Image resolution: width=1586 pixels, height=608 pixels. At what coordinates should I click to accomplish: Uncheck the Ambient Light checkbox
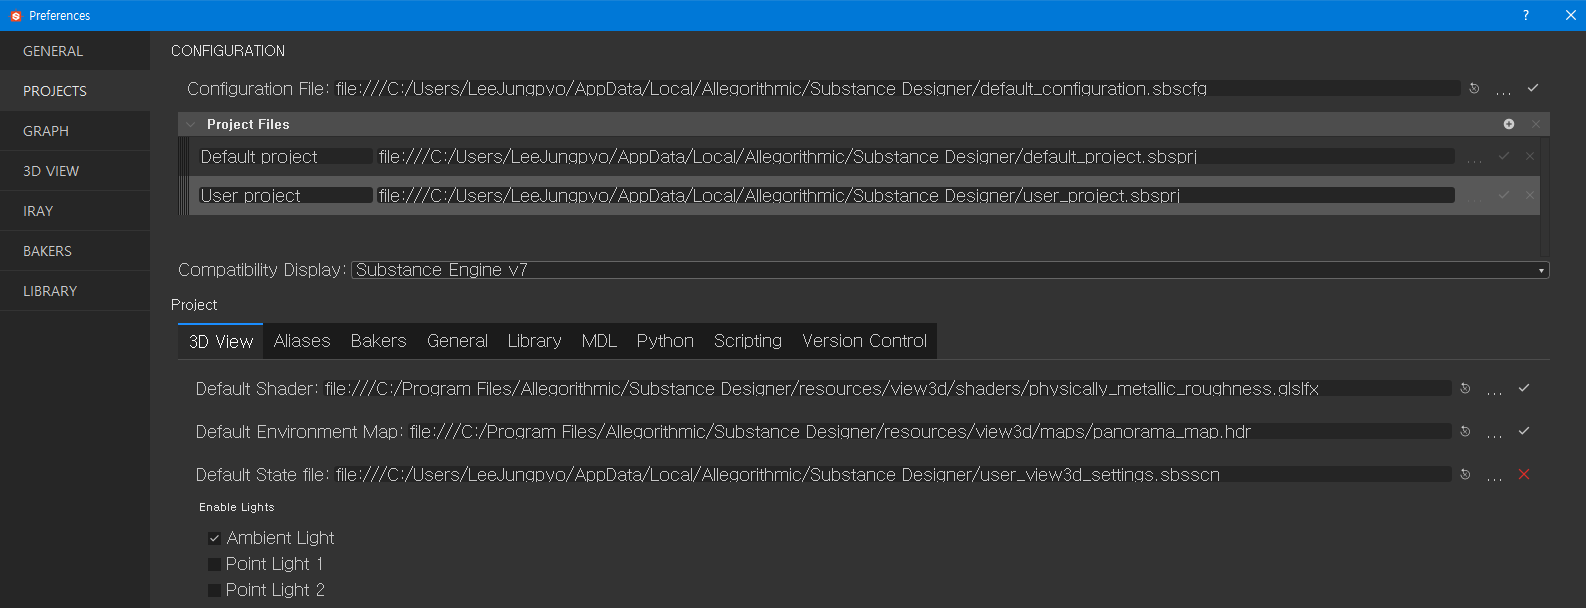[214, 538]
